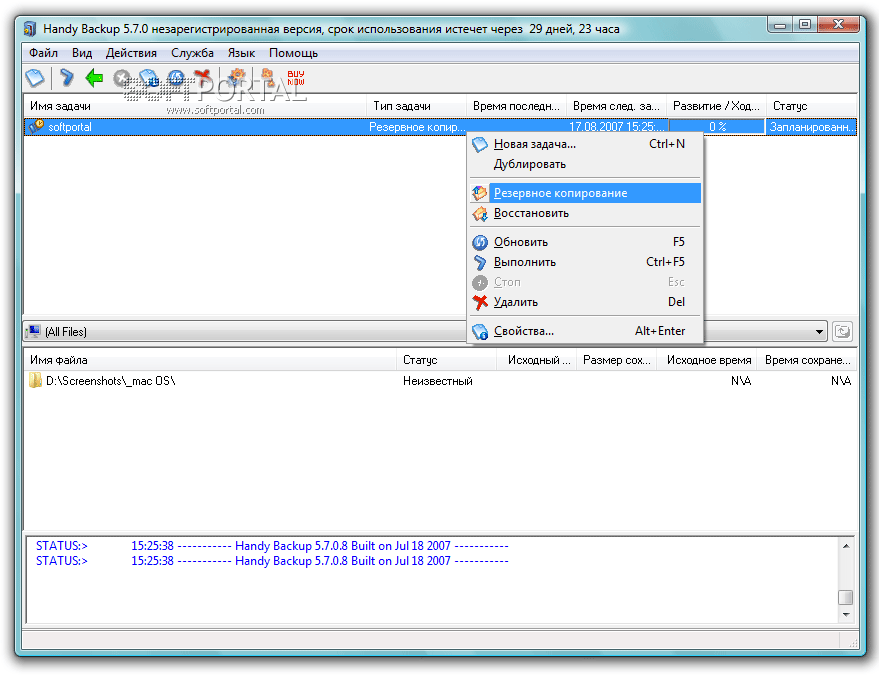Click the softportal task row icon
Viewport: 879px width, 675px height.
pyautogui.click(x=36, y=127)
